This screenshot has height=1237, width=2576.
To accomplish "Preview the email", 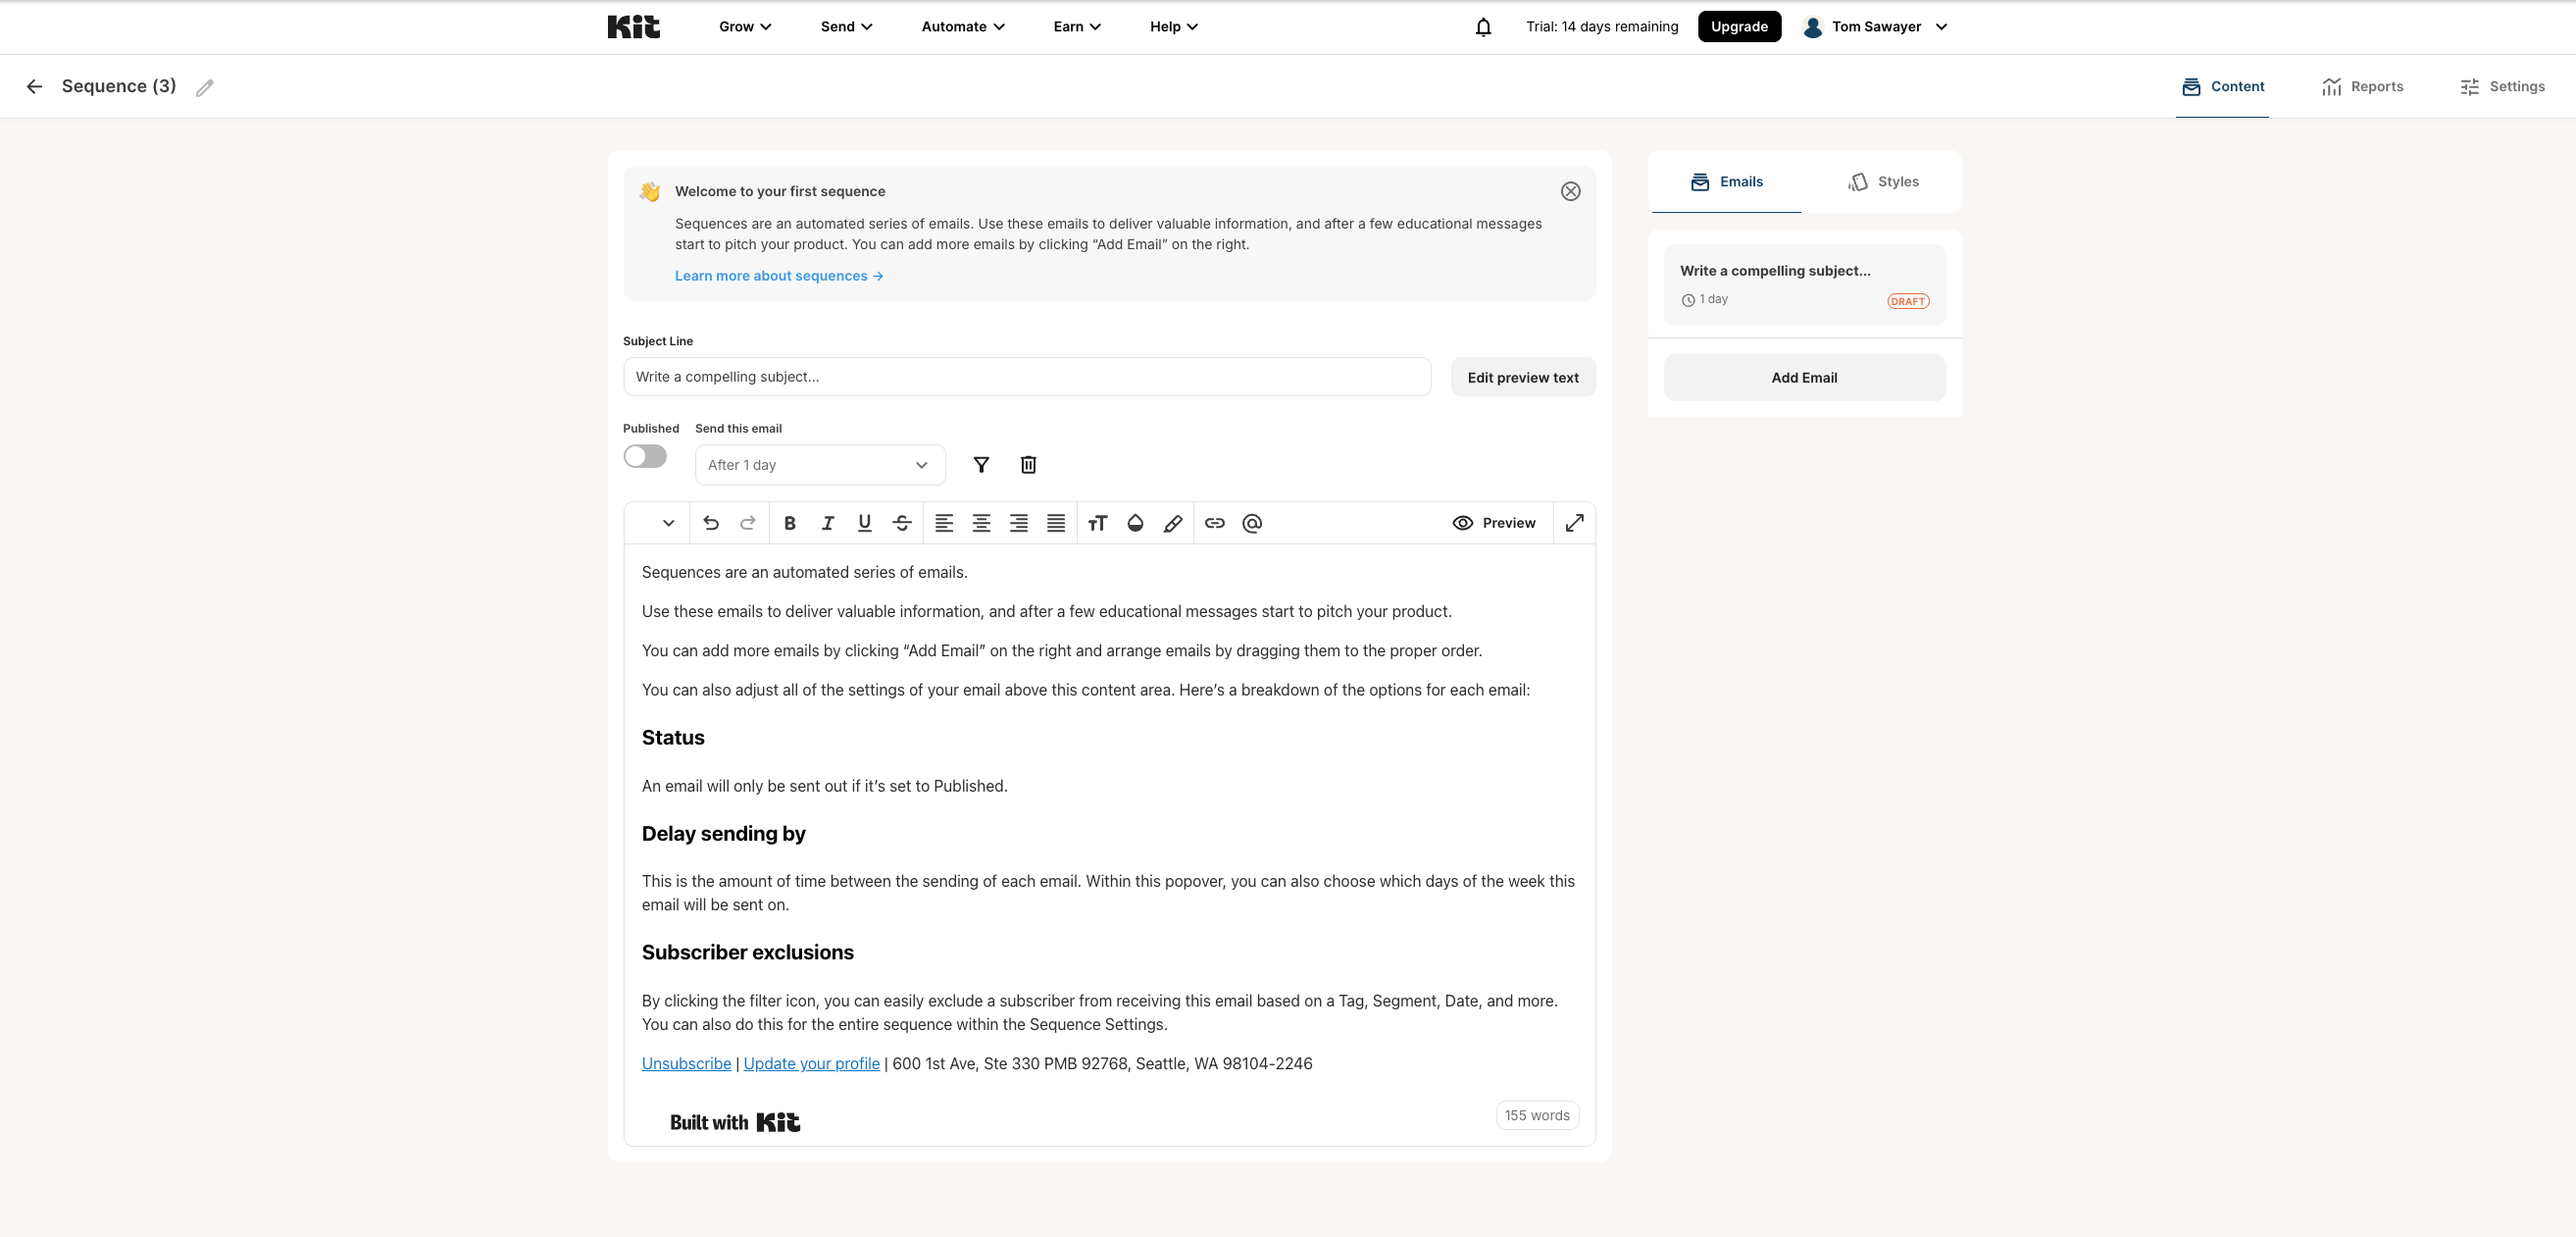I will point(1494,523).
